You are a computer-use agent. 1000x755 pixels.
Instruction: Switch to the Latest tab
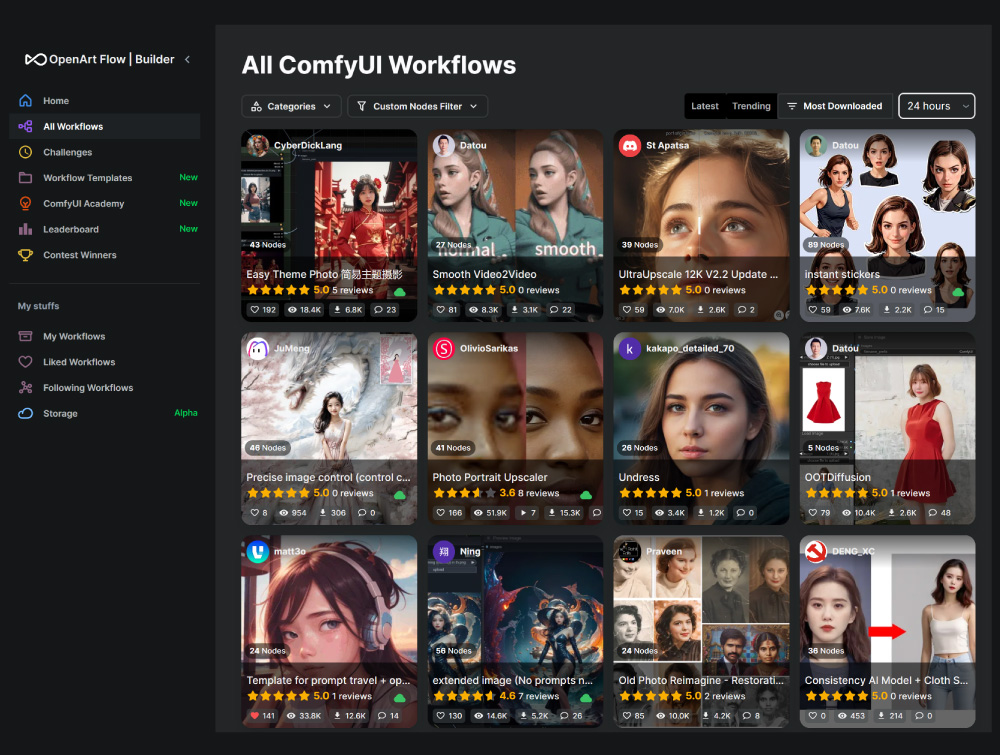pyautogui.click(x=705, y=106)
